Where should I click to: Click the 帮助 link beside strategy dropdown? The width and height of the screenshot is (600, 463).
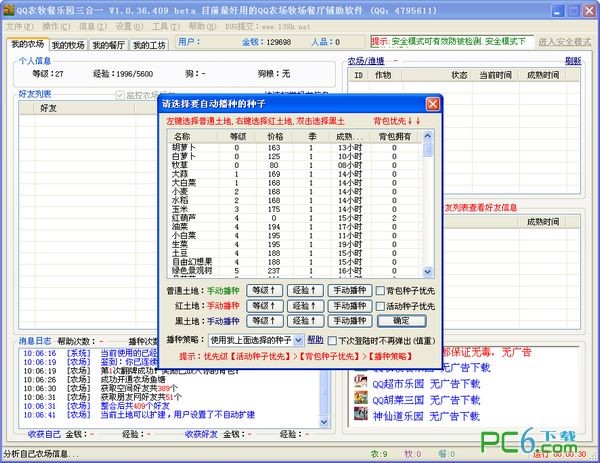tap(315, 340)
